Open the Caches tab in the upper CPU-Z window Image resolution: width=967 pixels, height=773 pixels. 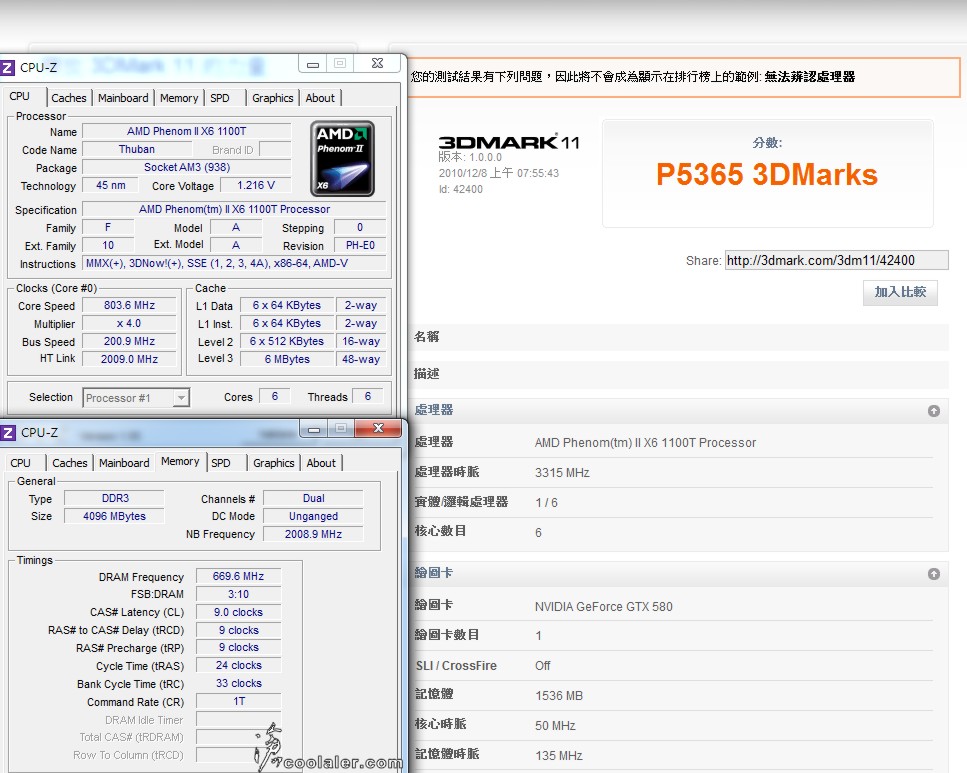(69, 98)
